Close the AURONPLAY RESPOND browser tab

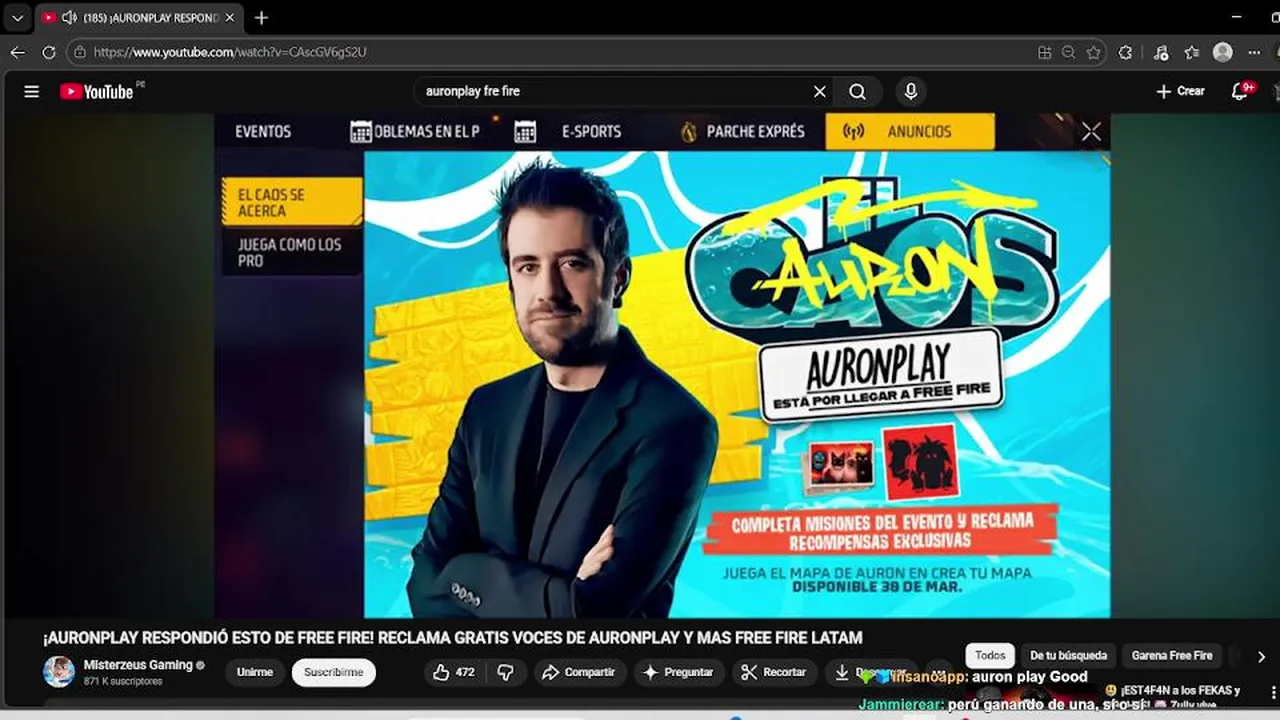[x=229, y=18]
